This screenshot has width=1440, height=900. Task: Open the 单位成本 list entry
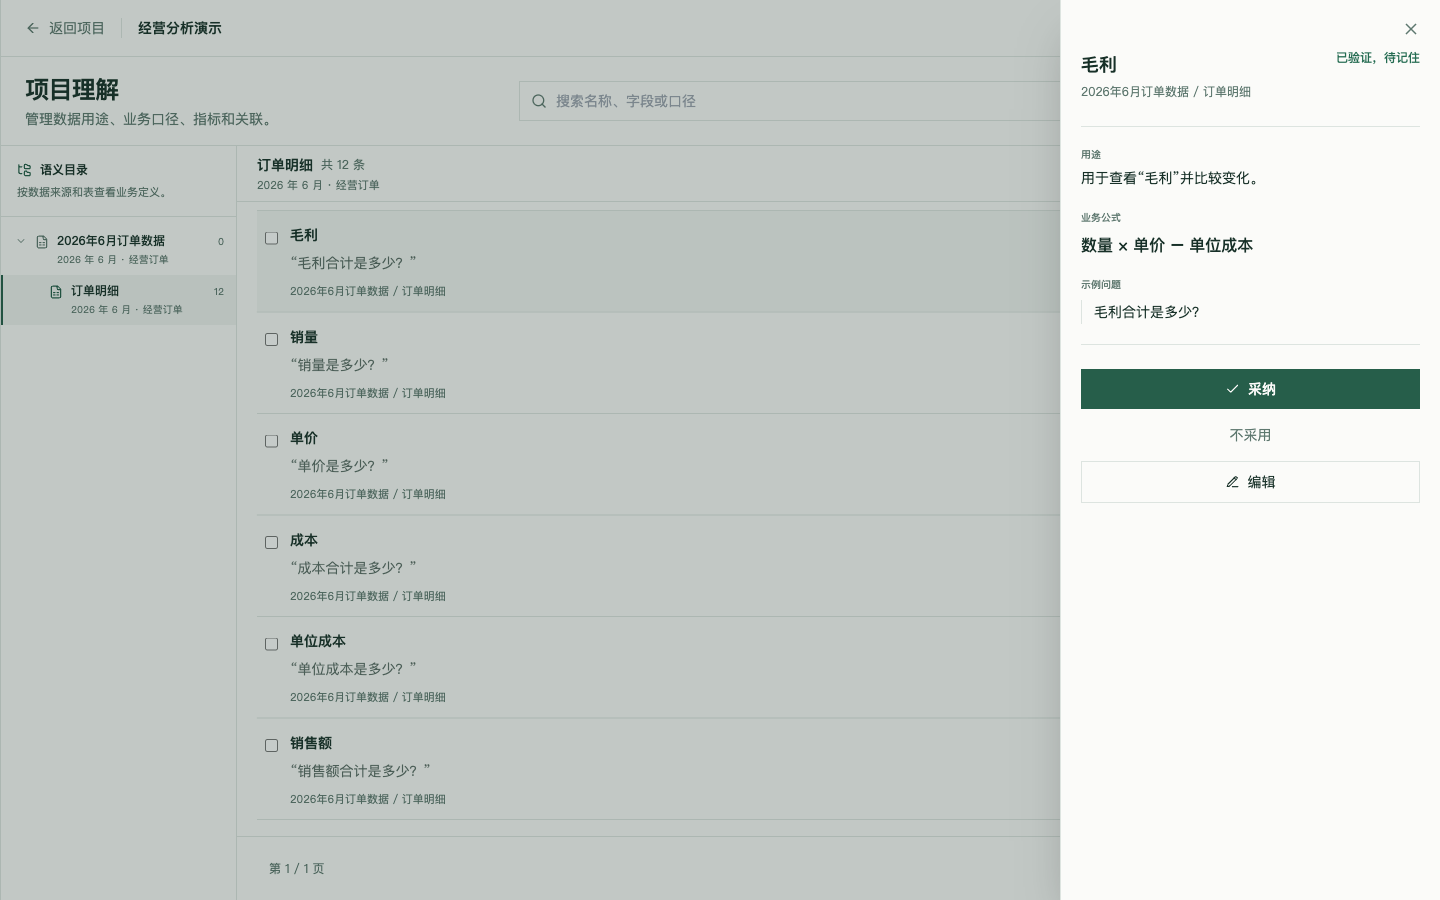click(658, 668)
